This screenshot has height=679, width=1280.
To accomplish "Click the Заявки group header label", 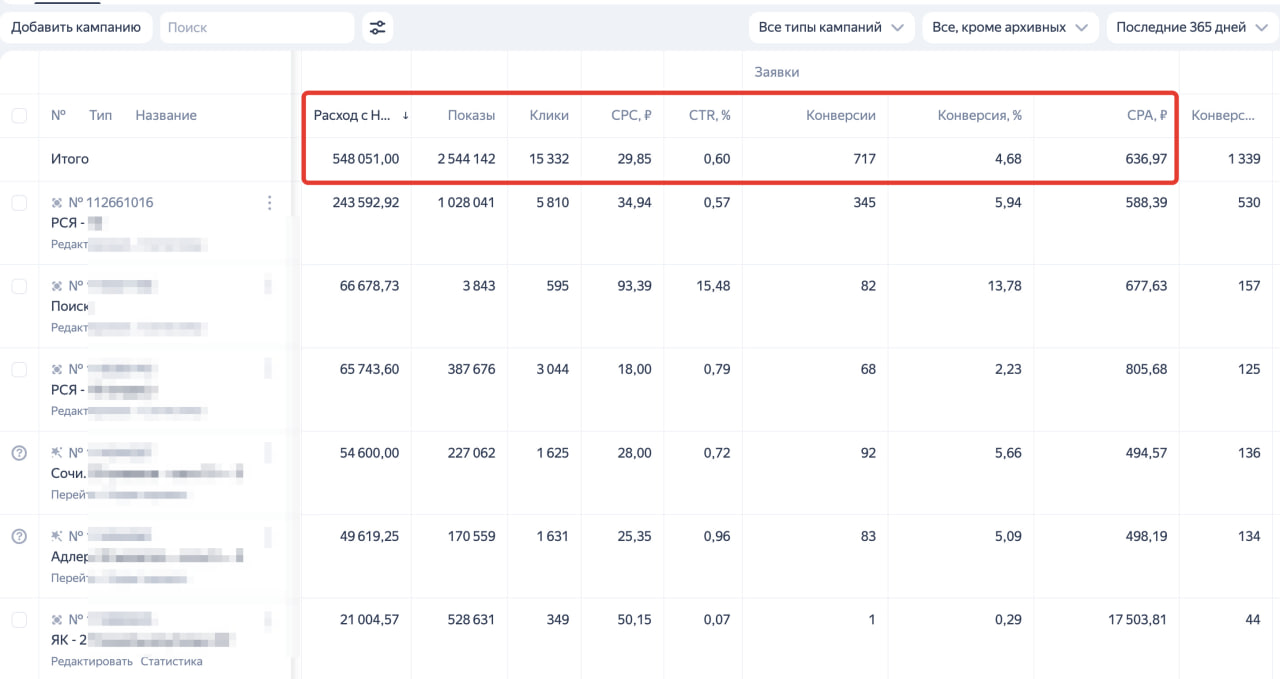I will (x=777, y=73).
